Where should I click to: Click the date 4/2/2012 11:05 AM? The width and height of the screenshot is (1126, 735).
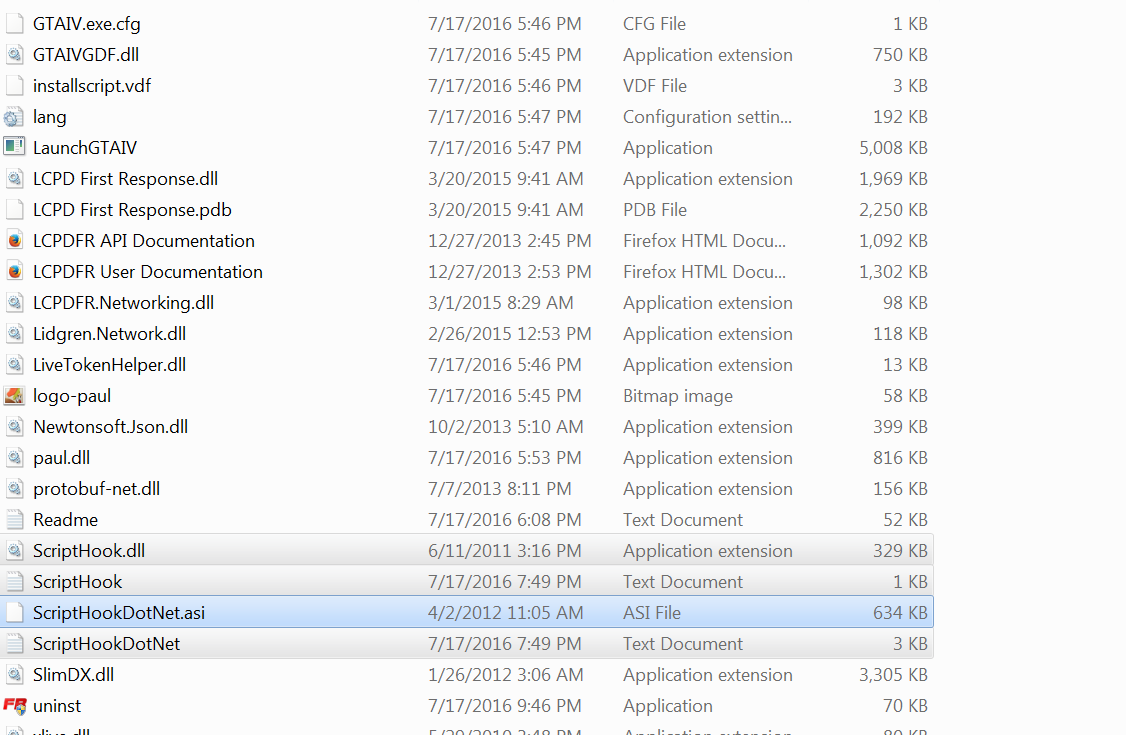[504, 613]
